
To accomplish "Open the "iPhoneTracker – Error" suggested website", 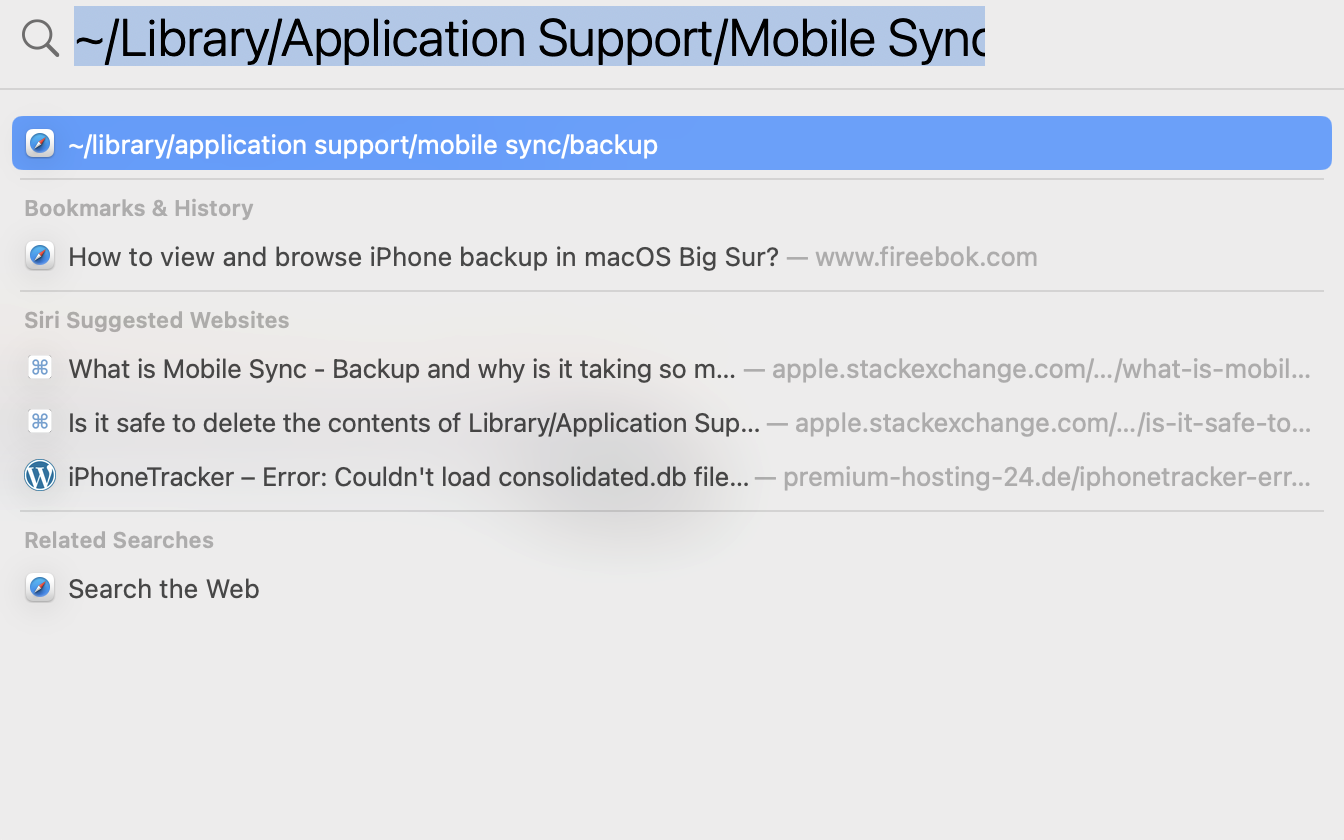I will [x=408, y=477].
